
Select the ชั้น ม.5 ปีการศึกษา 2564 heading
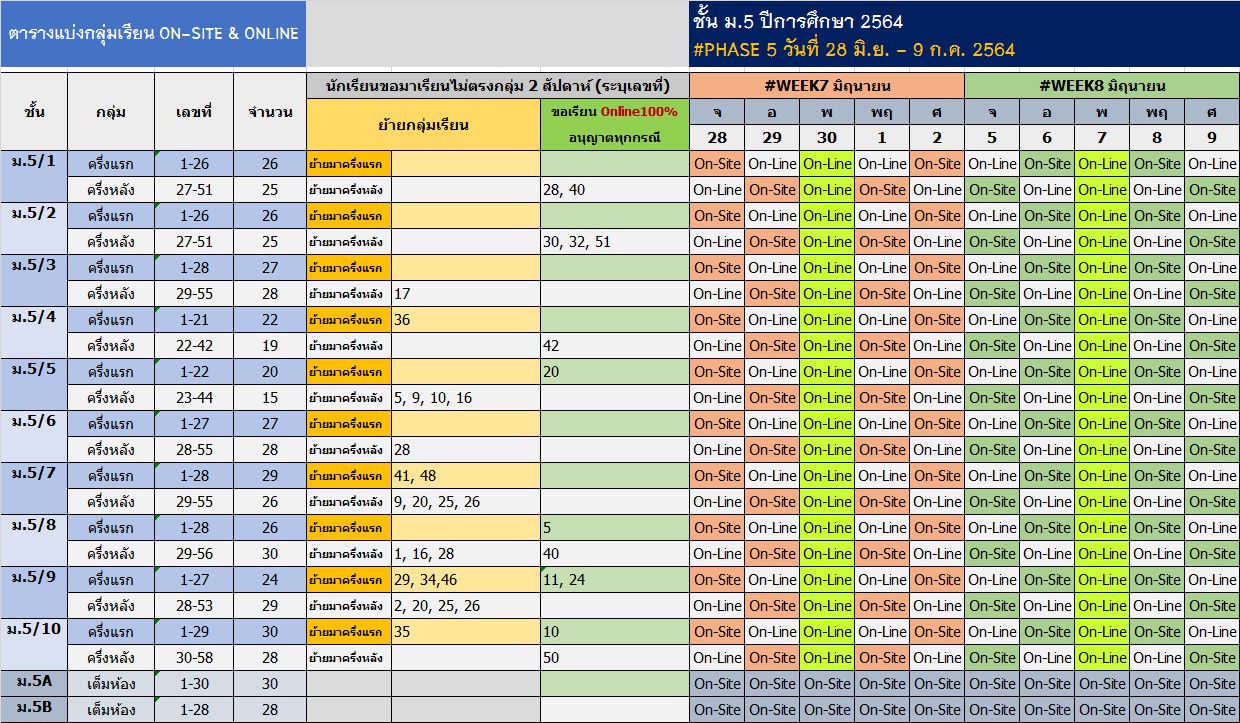(797, 22)
